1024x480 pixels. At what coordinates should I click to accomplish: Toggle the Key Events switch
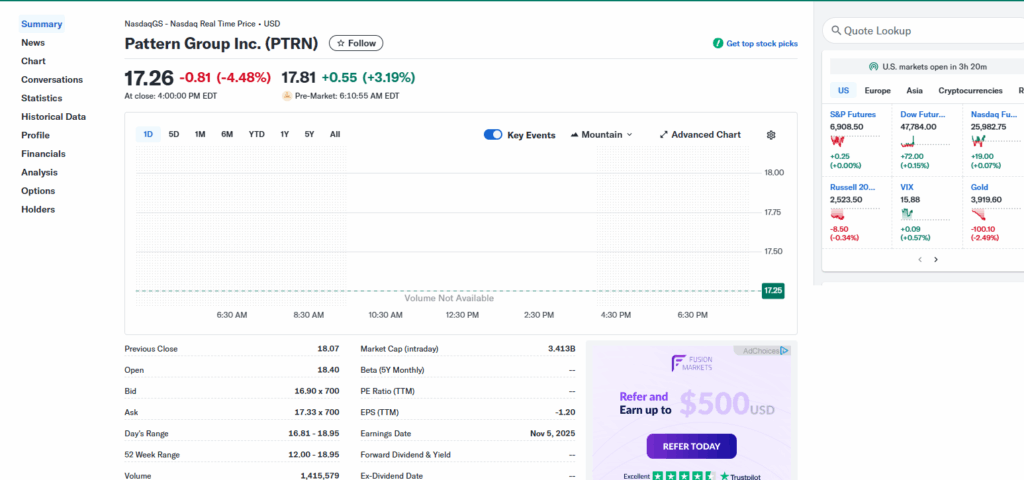[x=492, y=135]
